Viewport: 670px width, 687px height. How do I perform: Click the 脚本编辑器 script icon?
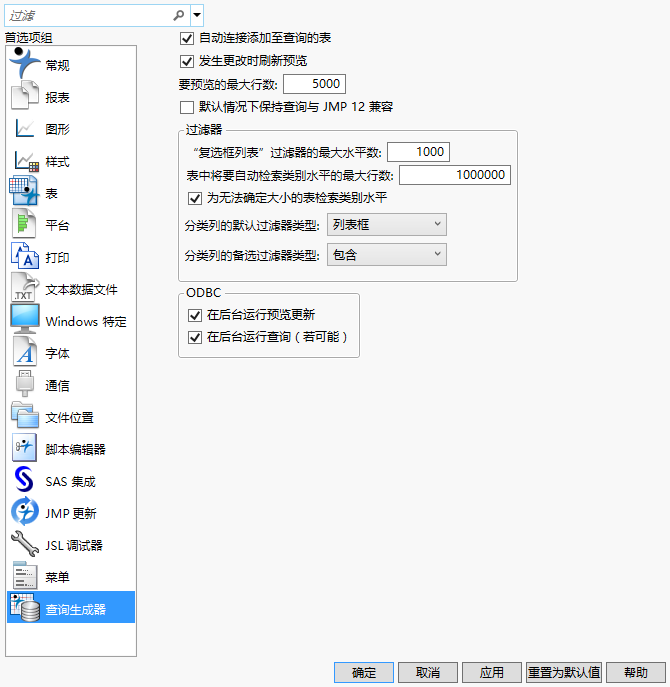pos(24,447)
